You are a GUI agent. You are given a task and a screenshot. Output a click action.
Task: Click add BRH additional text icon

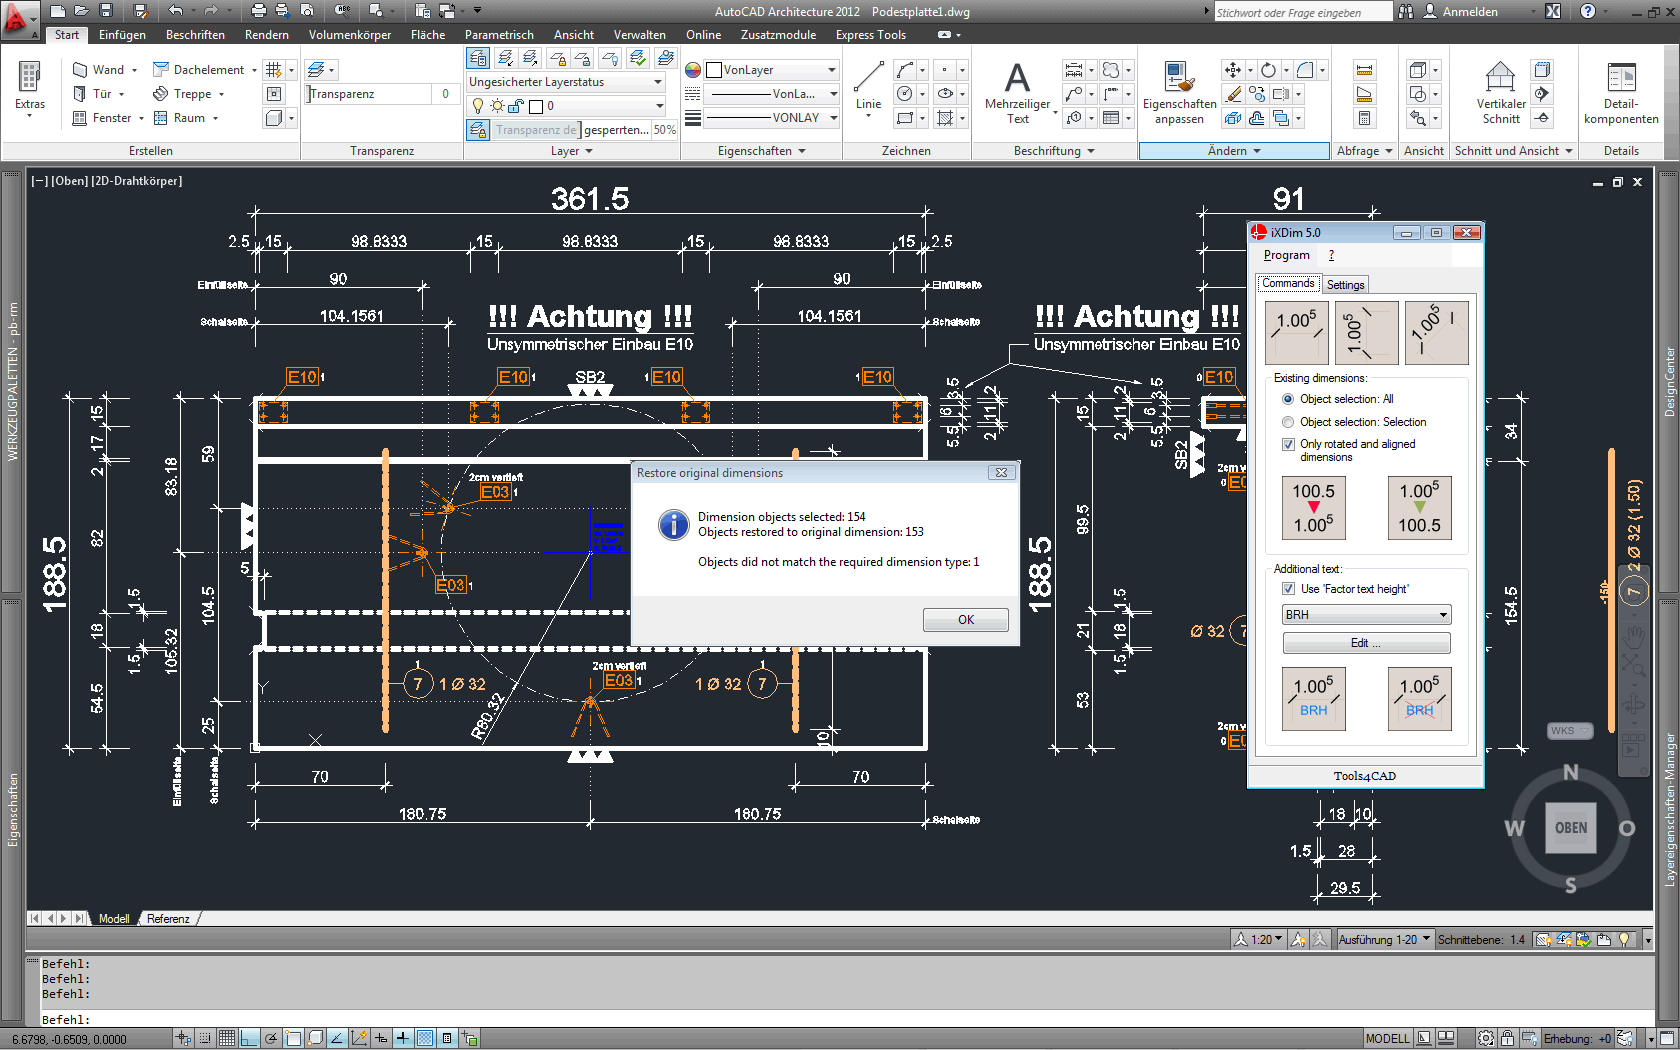[1313, 699]
